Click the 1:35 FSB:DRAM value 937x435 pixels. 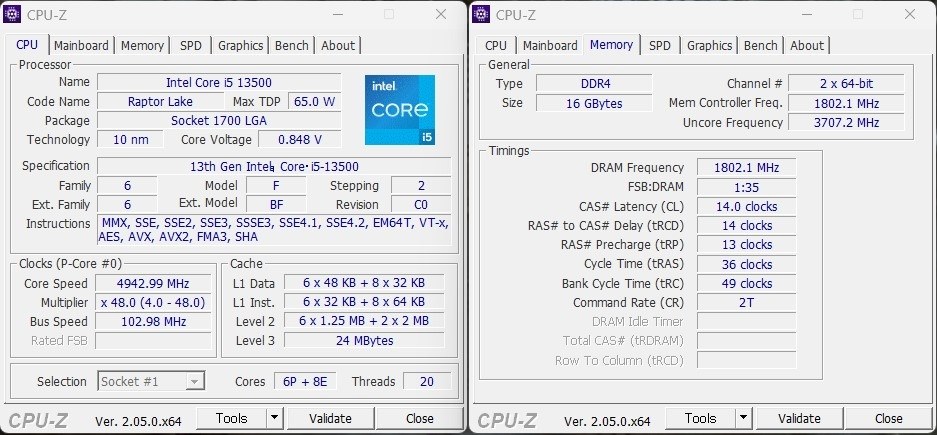[746, 187]
